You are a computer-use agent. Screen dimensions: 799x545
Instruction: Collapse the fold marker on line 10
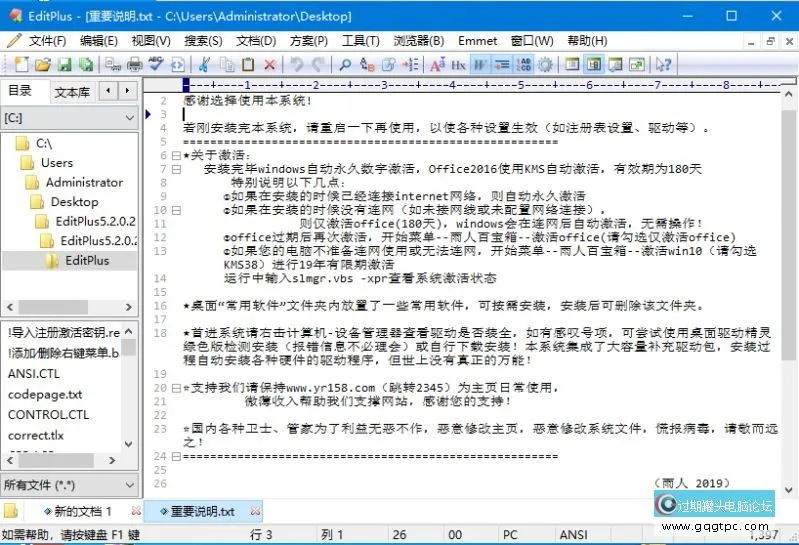click(176, 210)
